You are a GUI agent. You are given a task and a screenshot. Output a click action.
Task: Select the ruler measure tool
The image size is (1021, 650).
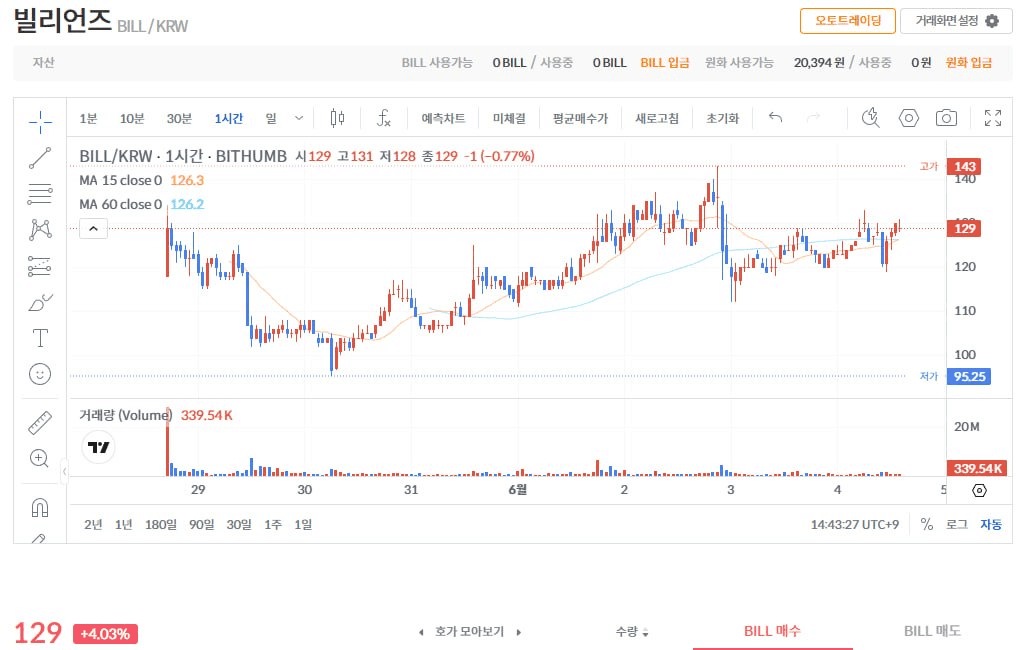(40, 422)
